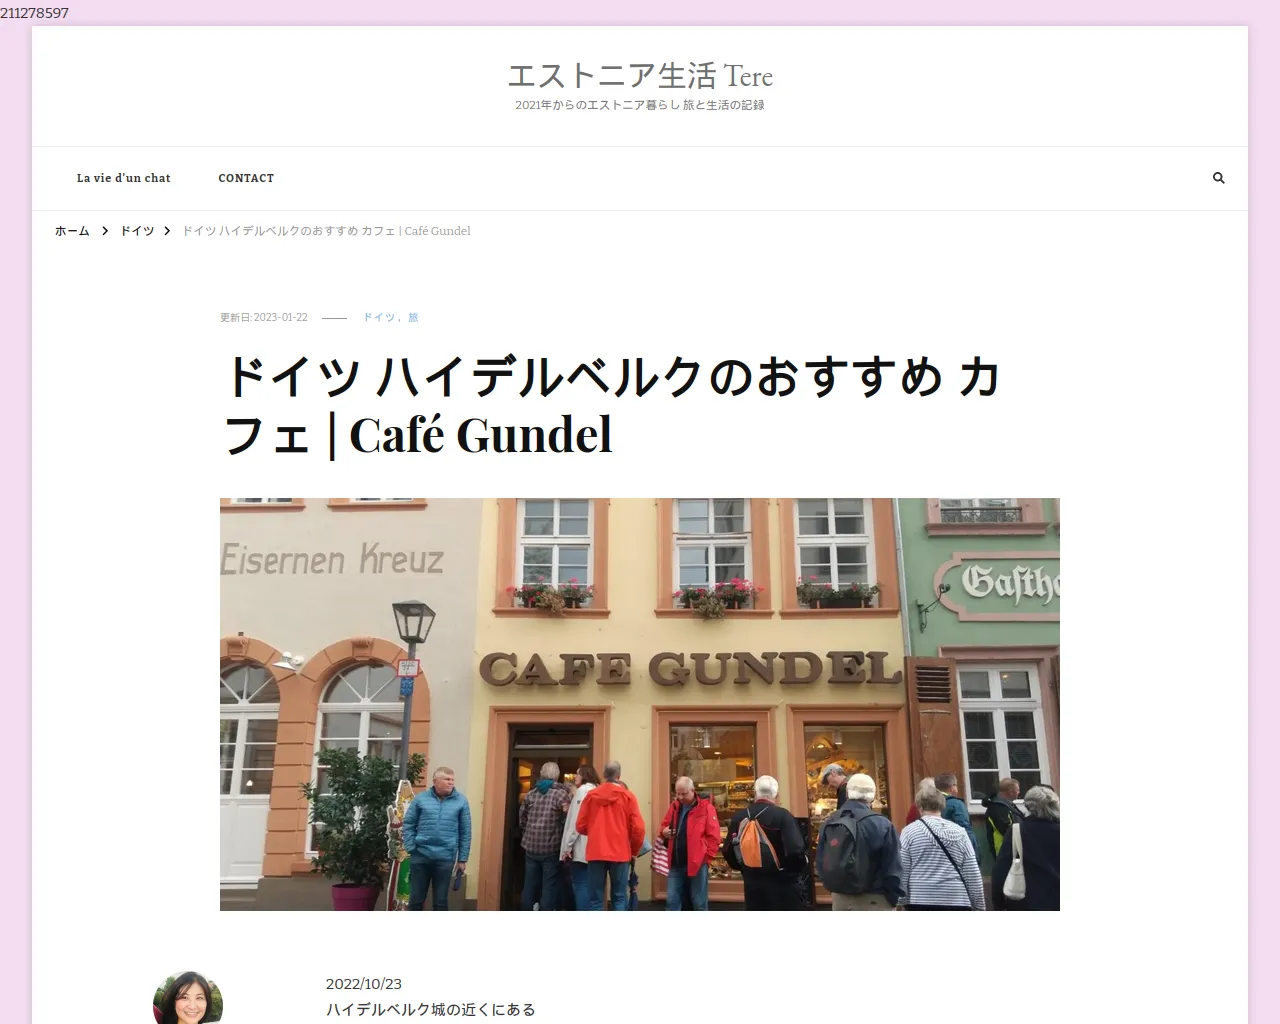This screenshot has width=1280, height=1024.
Task: Click the post date 2022/10/23
Action: click(364, 984)
